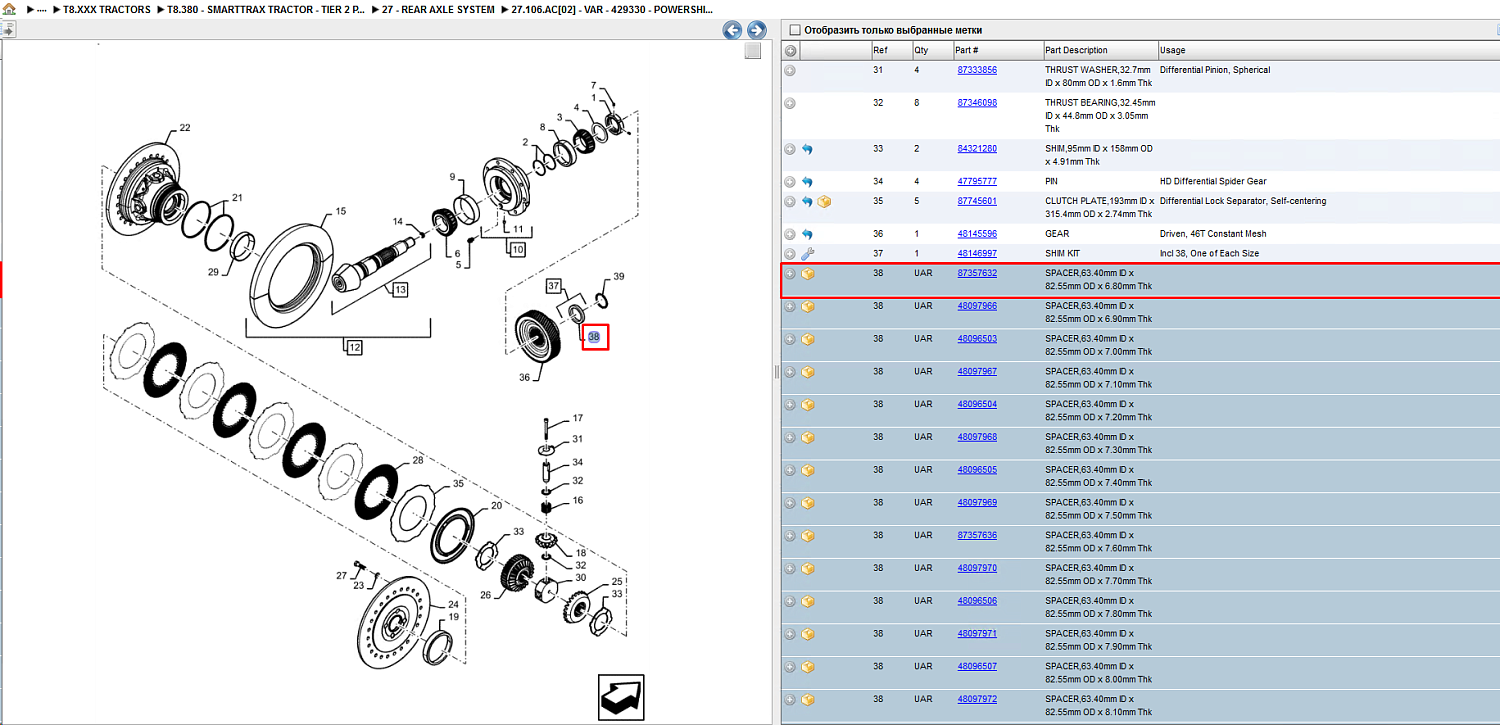Click the blue arrow icon in CLUTCH PLATE row

click(x=807, y=201)
